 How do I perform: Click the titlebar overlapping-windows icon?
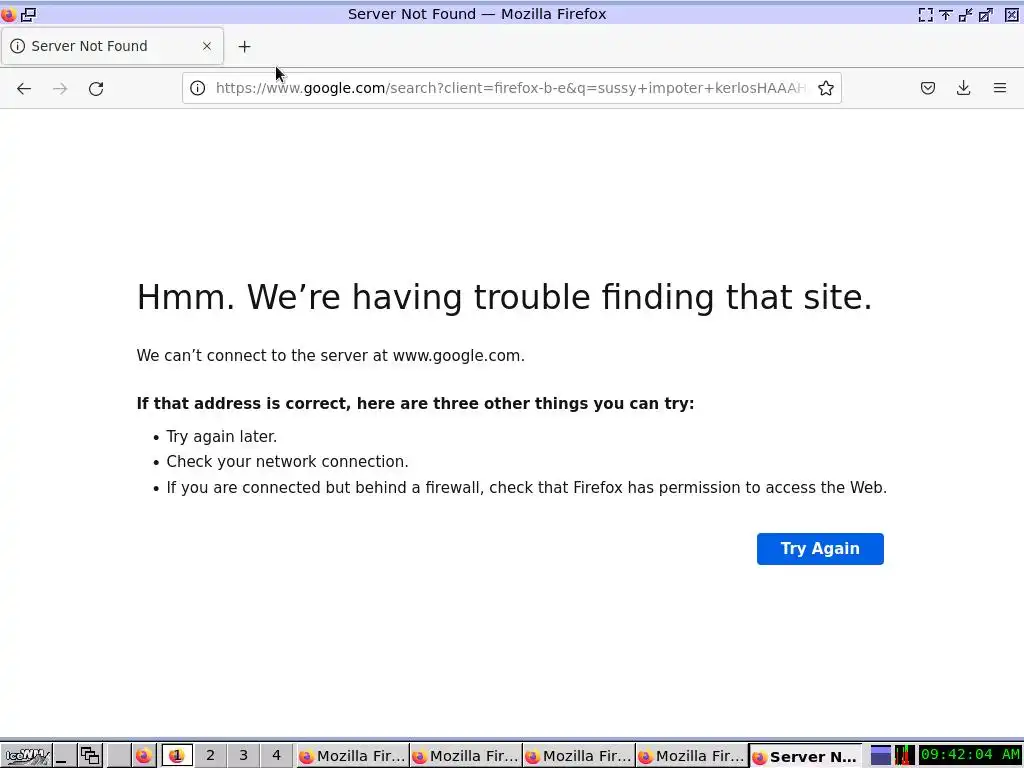(x=29, y=14)
